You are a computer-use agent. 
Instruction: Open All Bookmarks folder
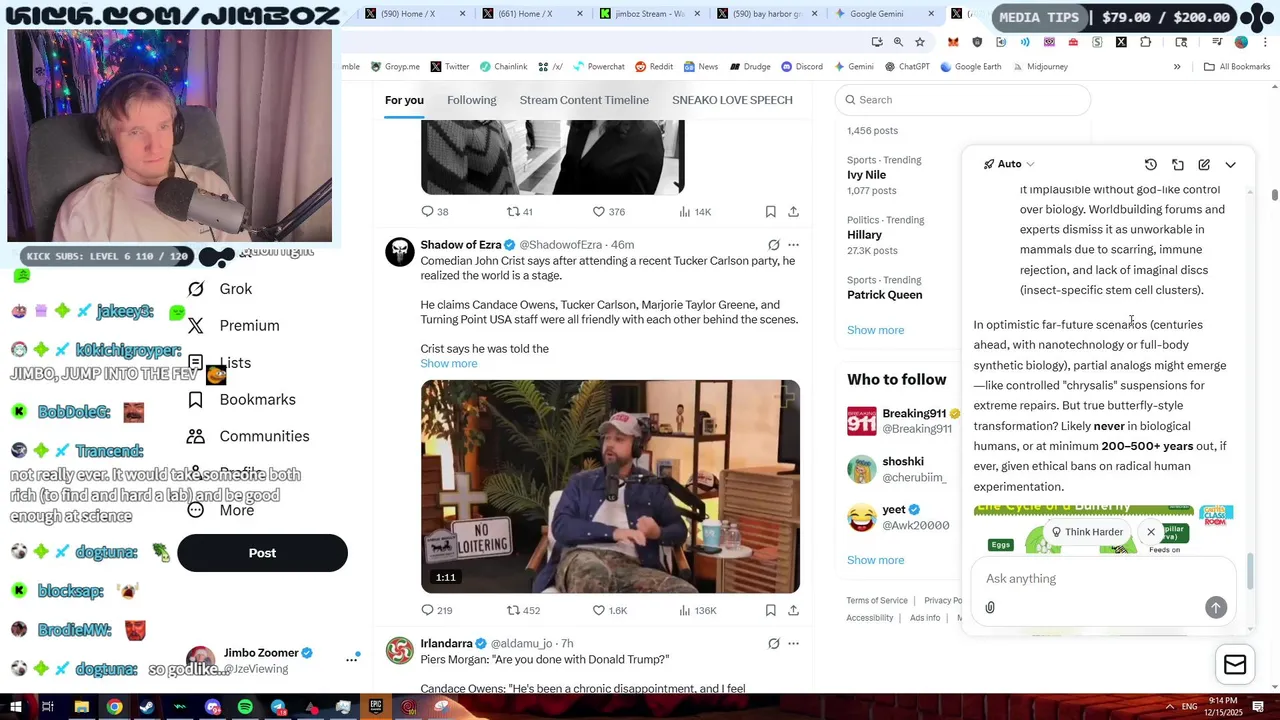[1237, 67]
